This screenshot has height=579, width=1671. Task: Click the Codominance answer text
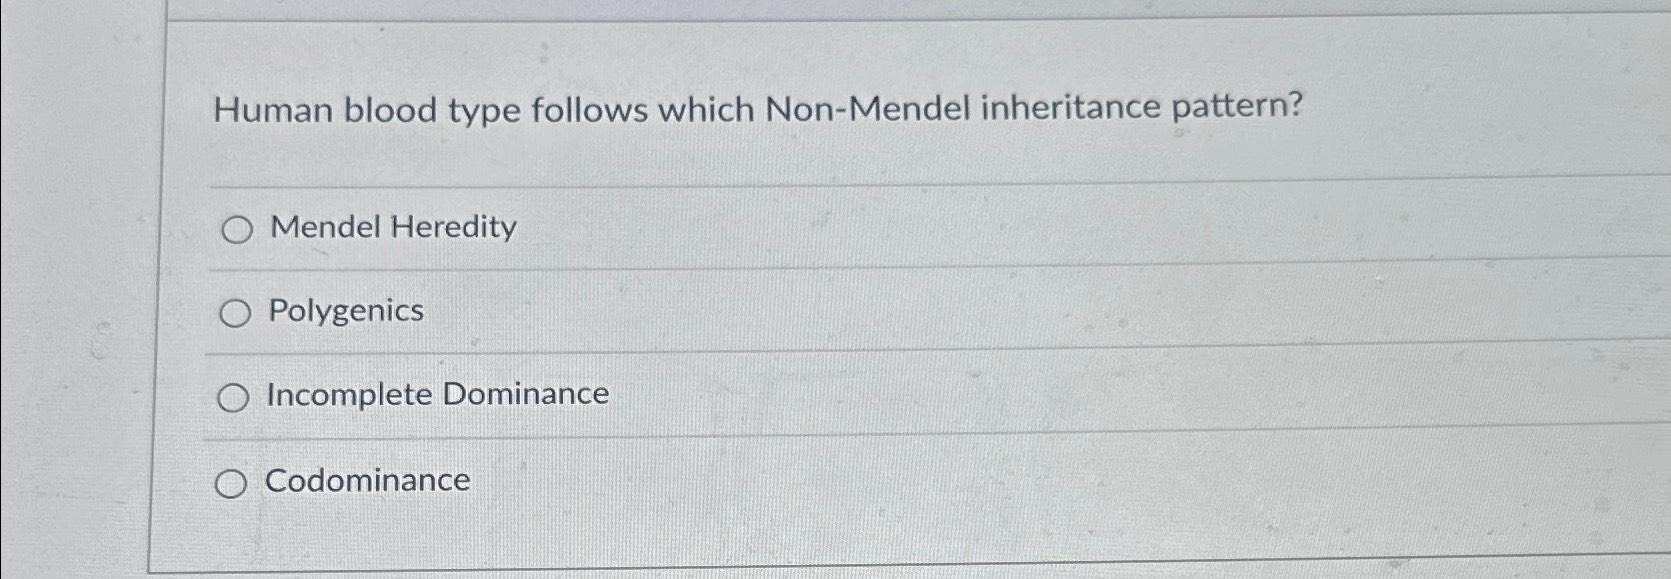366,481
